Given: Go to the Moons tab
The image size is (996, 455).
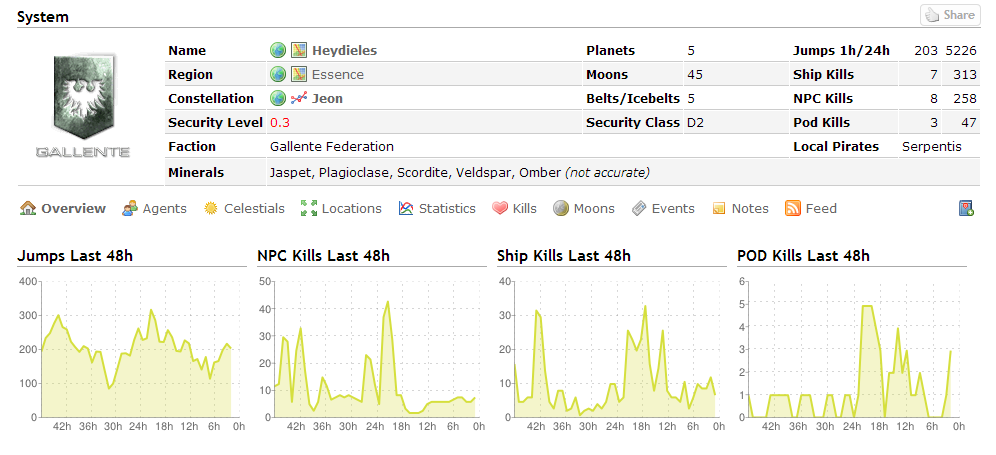Looking at the screenshot, I should (584, 208).
